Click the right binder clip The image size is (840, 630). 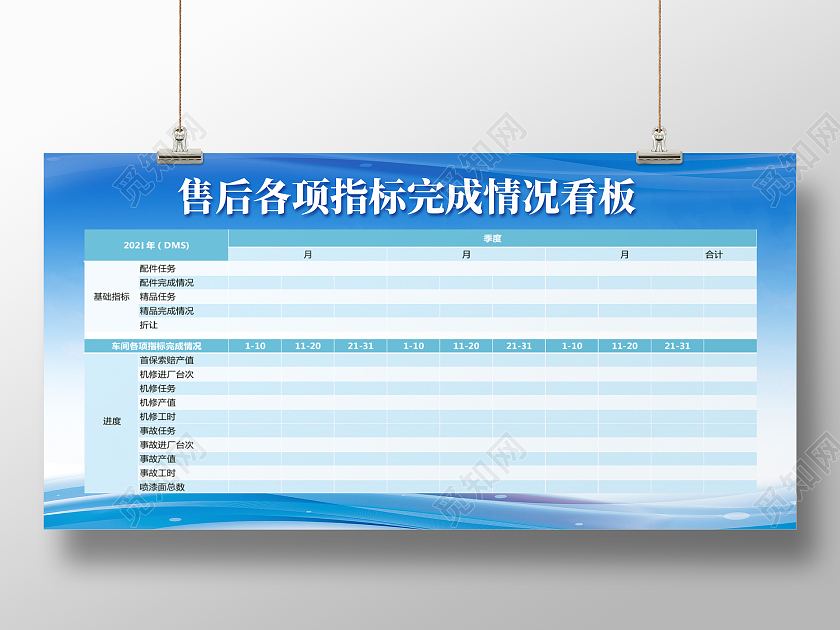click(x=659, y=145)
